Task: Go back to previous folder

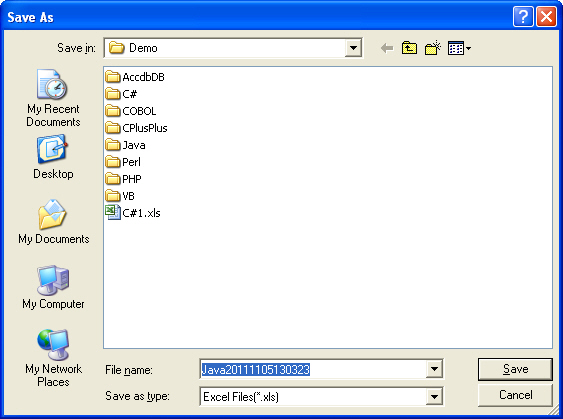Action: (x=387, y=48)
